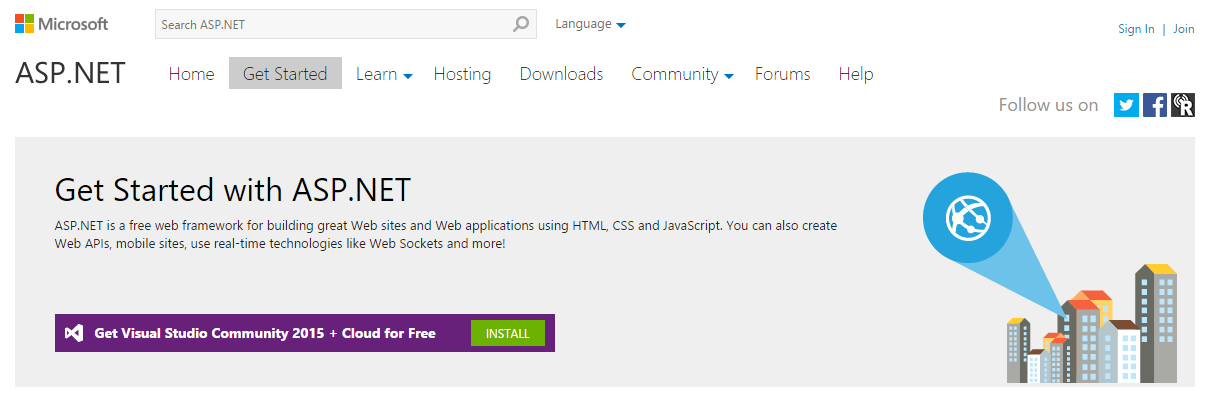Viewport: 1227px width, 417px height.
Task: Select the Get Started tab
Action: click(x=285, y=73)
